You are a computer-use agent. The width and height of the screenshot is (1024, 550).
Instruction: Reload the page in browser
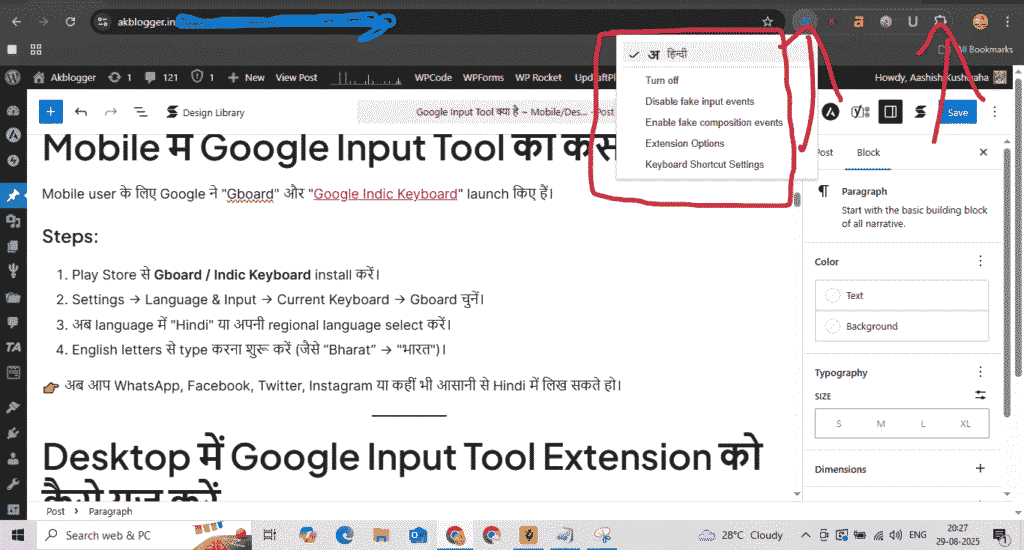tap(71, 22)
